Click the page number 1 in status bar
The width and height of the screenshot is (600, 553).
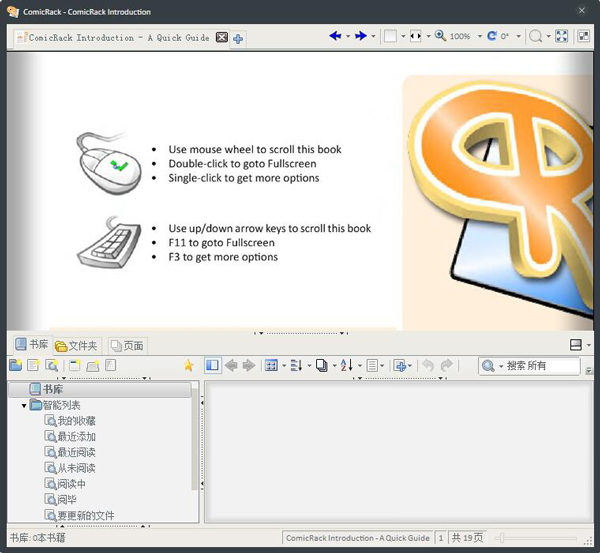click(441, 538)
